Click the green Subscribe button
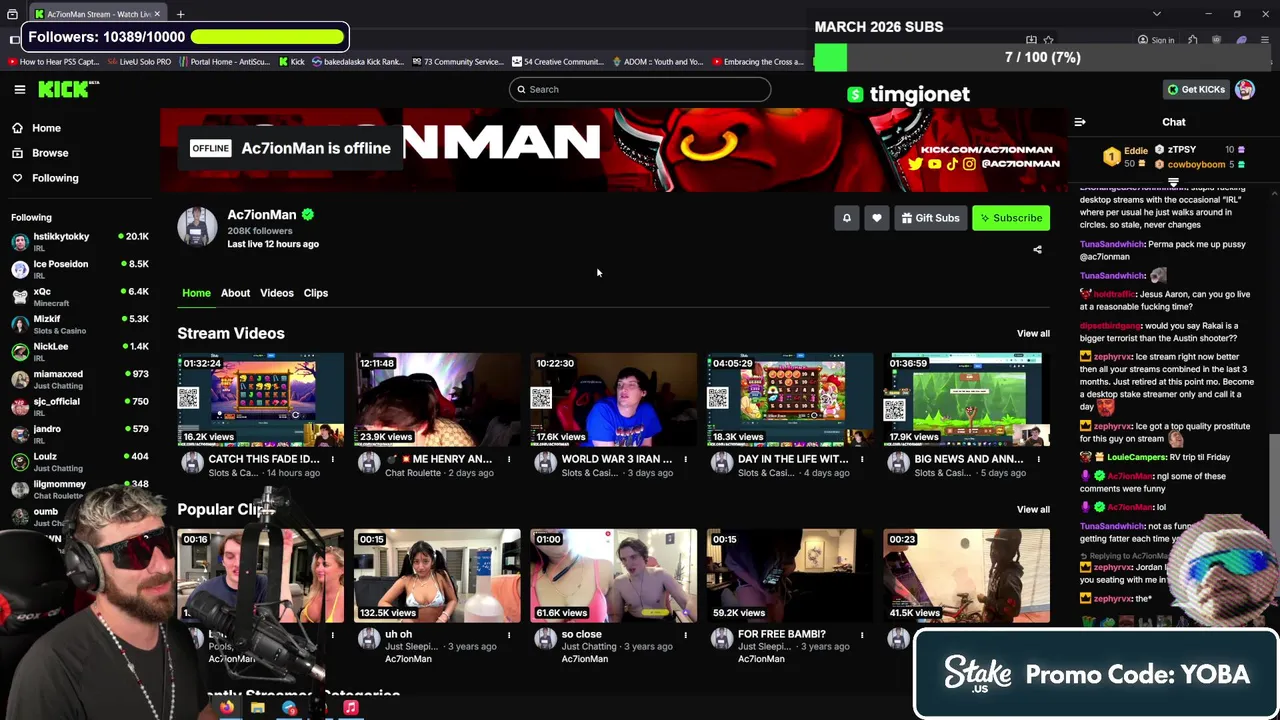Screen dimensions: 1280x720 [1011, 218]
